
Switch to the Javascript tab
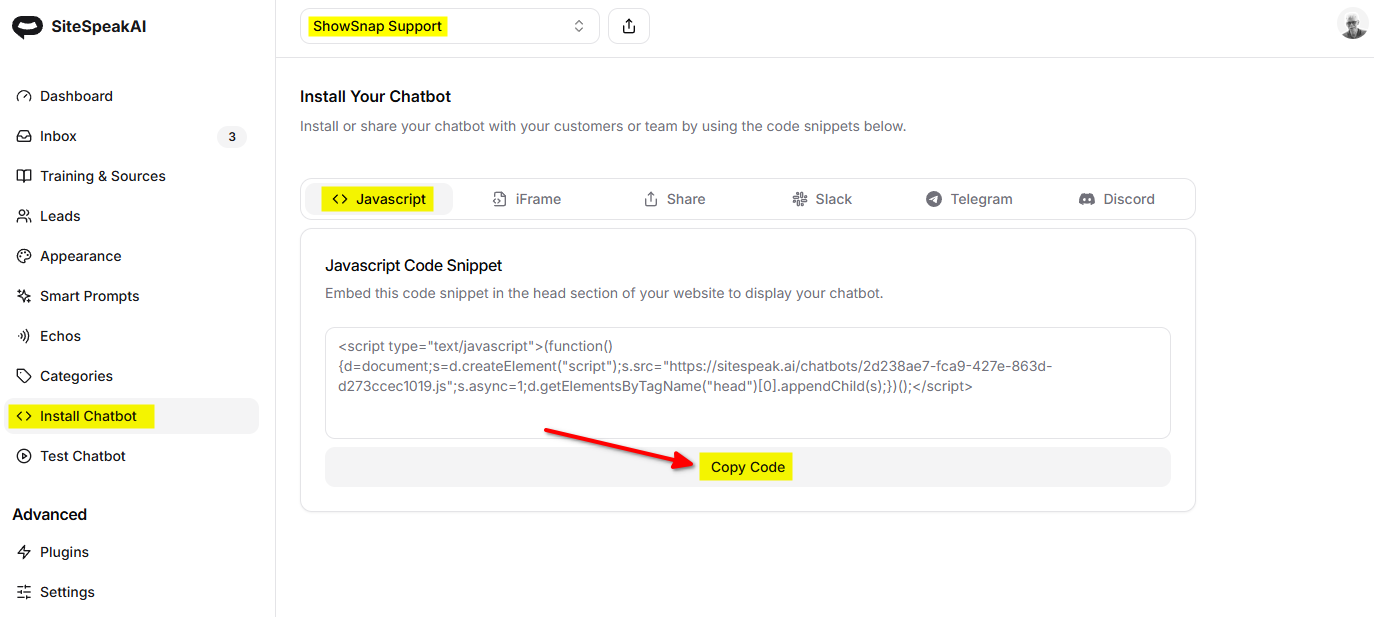click(379, 199)
